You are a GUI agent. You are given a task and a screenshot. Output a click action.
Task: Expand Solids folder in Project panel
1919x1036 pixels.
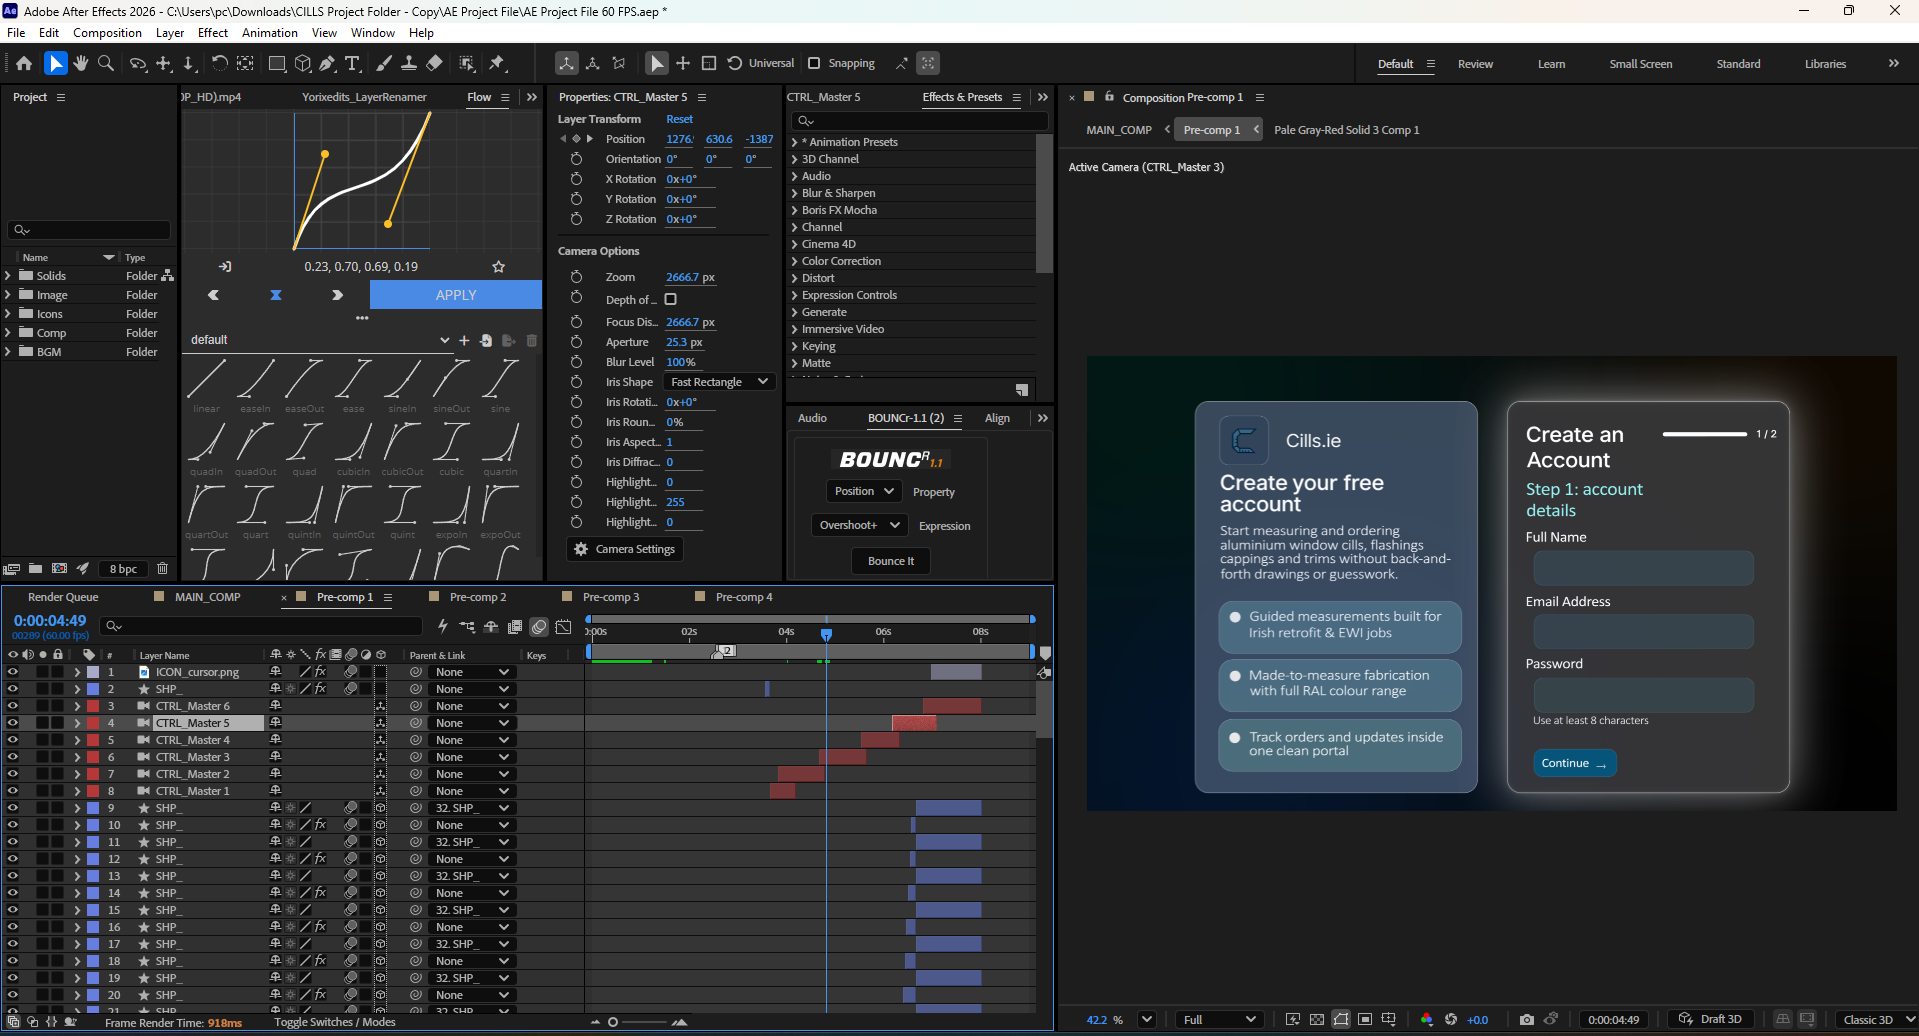(8, 276)
